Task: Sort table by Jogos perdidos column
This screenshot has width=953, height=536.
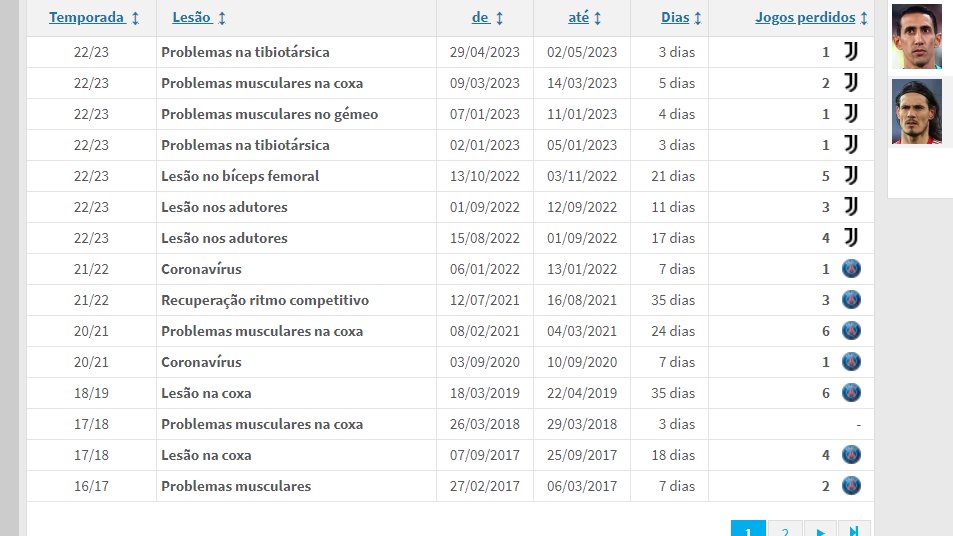Action: coord(811,18)
